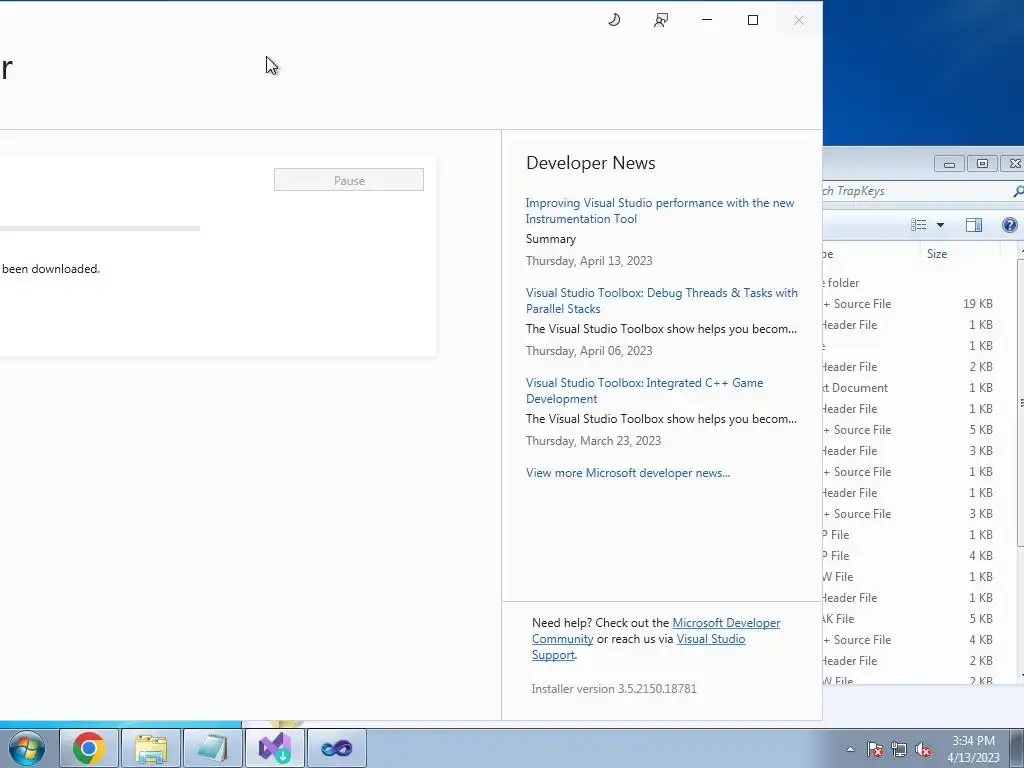Switch to Visual Studio Installer taskbar icon
The width and height of the screenshot is (1024, 768).
point(274,748)
